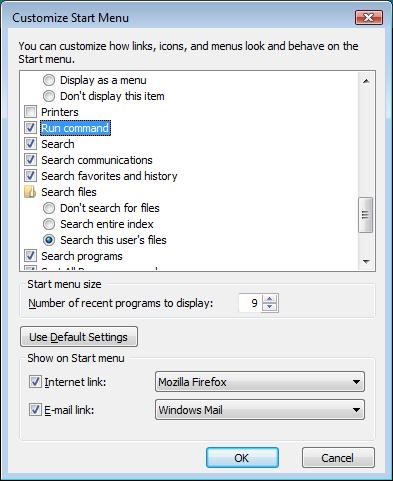This screenshot has width=393, height=481.
Task: Disable the Search programs checkbox
Action: coord(30,256)
